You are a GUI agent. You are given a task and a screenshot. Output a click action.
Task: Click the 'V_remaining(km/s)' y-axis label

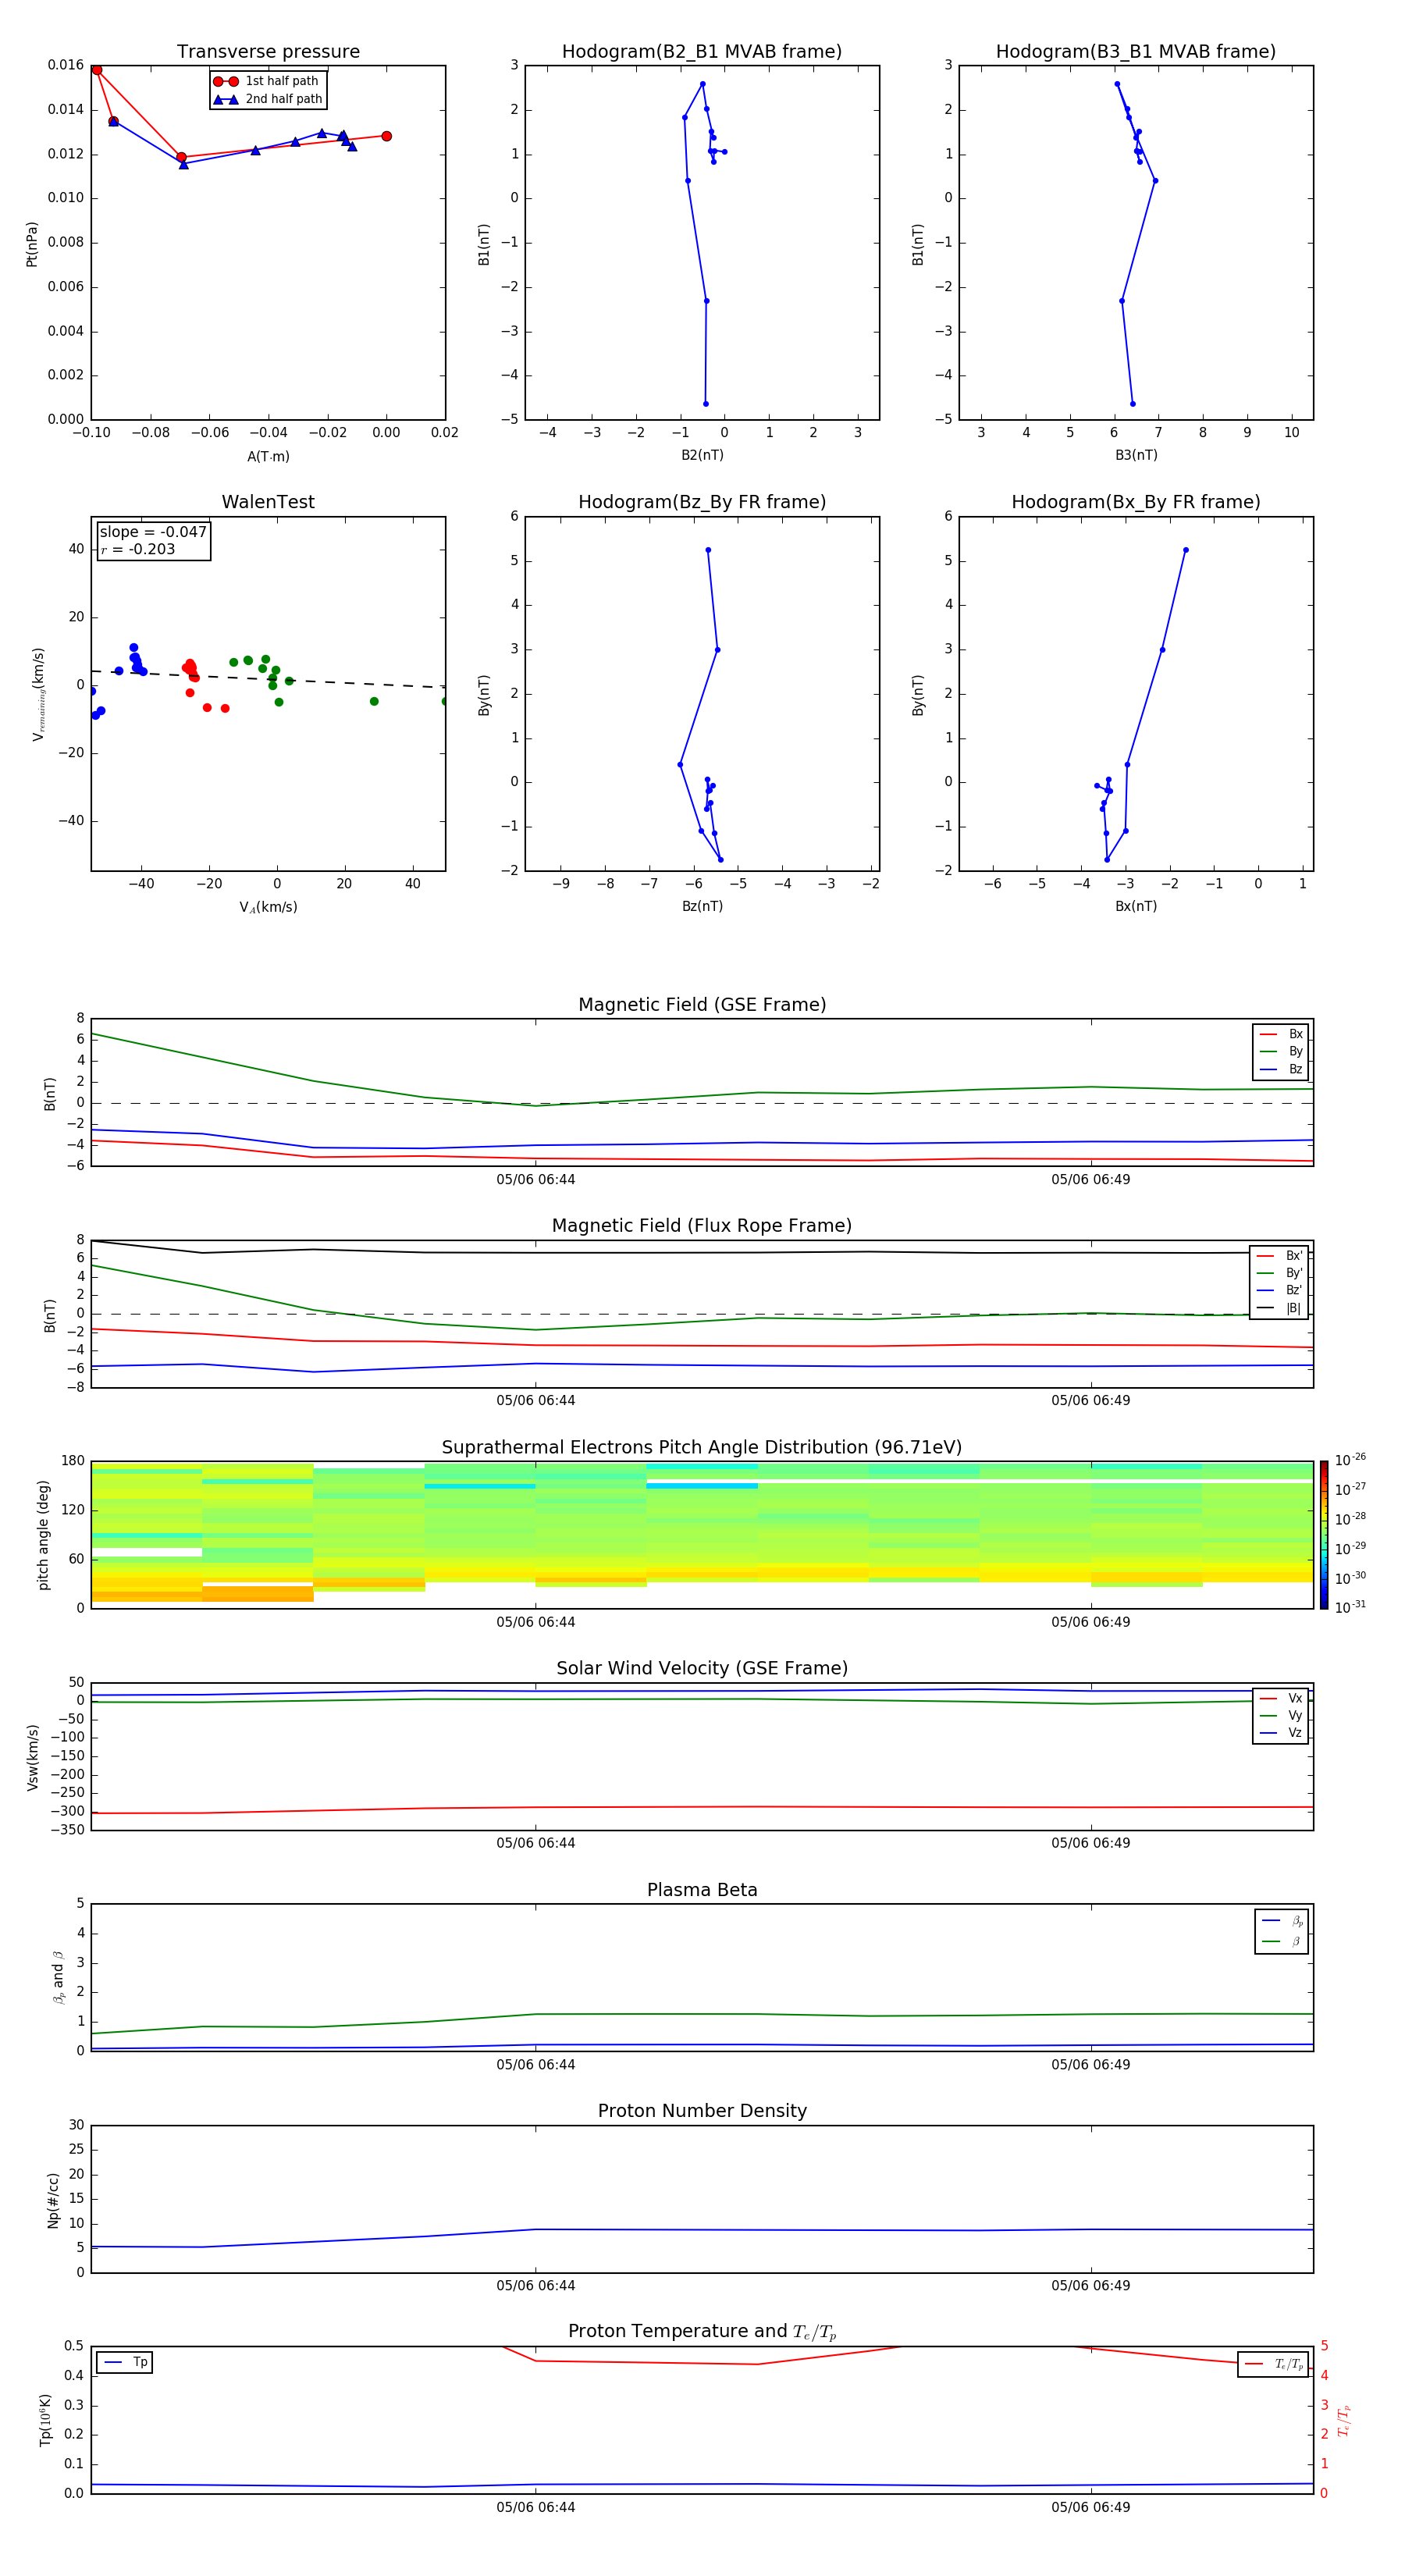pos(38,694)
